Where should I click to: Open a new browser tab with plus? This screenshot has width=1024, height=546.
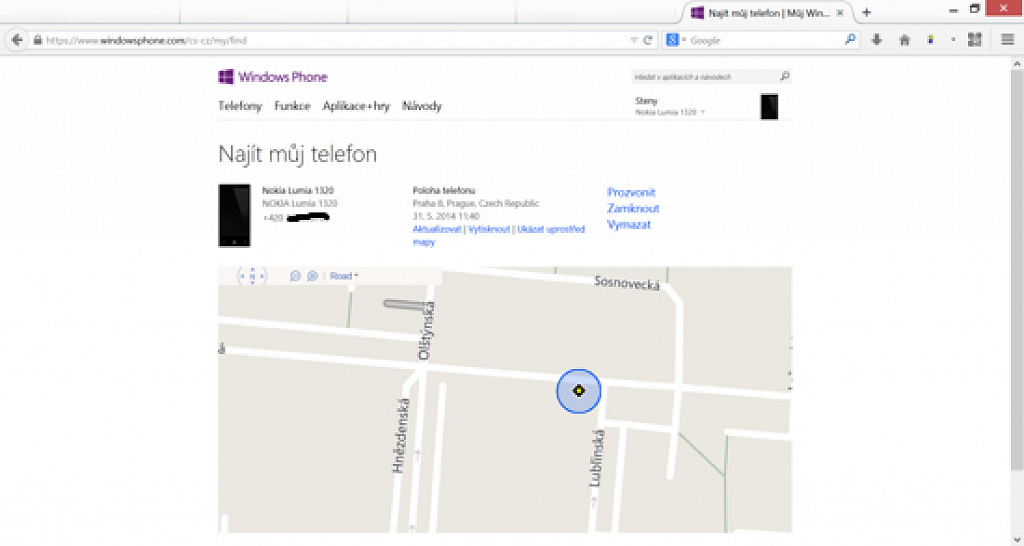(866, 12)
